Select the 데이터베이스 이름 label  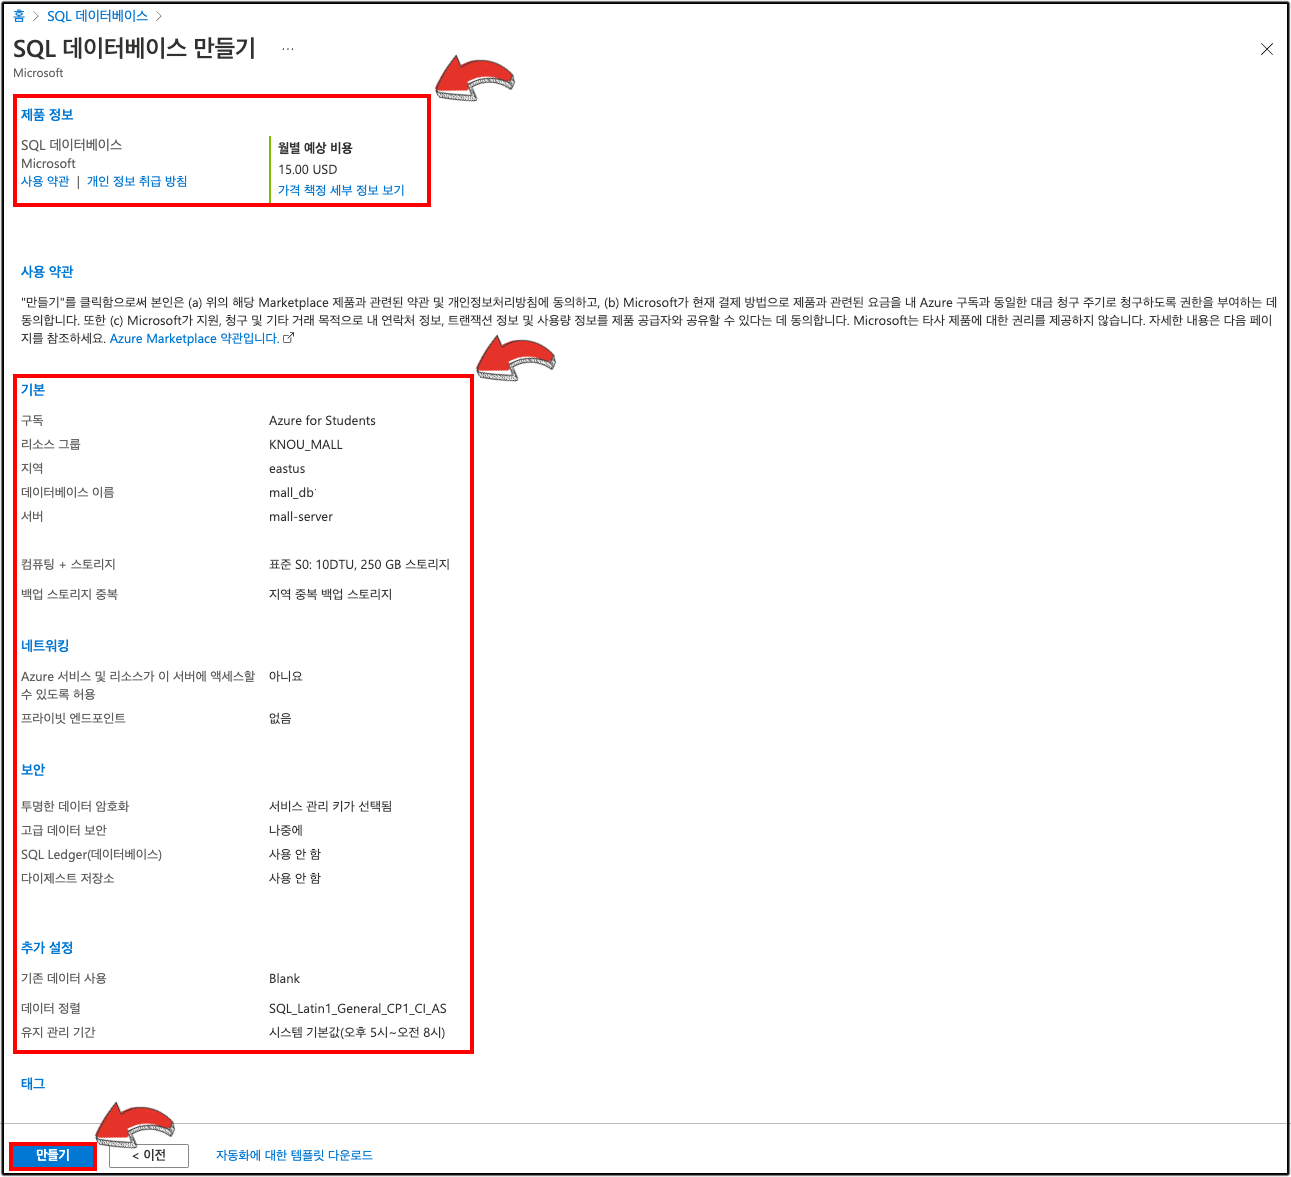coord(68,493)
